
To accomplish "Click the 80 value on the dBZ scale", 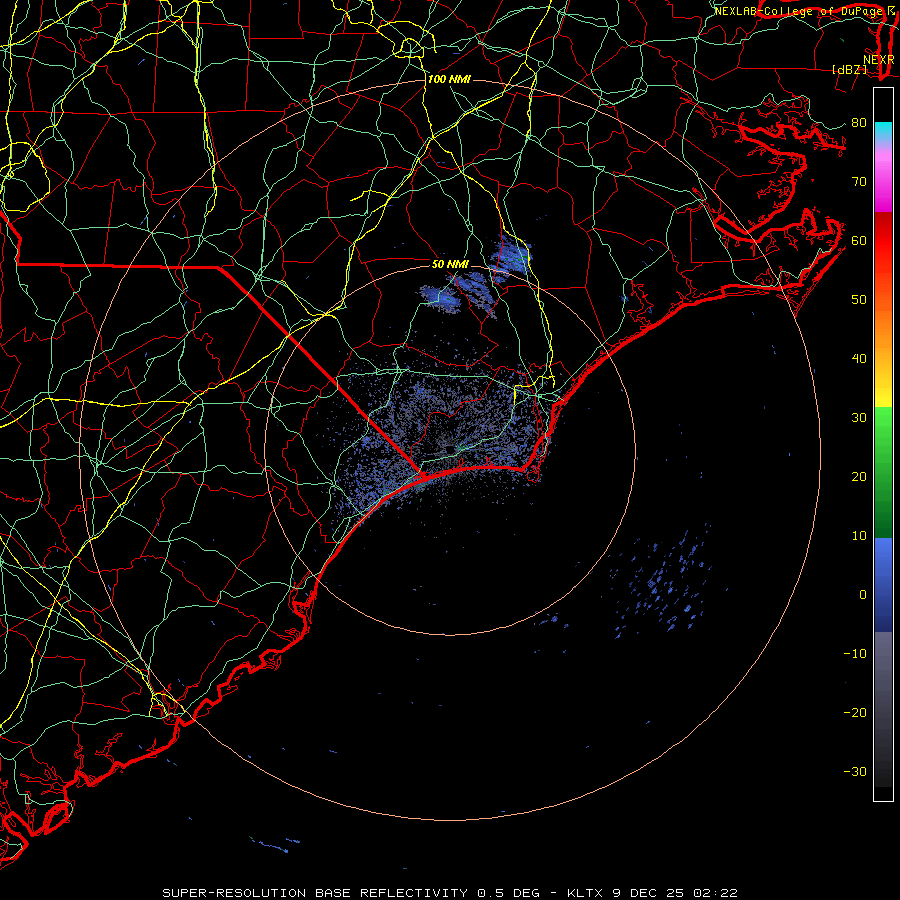I will click(x=859, y=122).
